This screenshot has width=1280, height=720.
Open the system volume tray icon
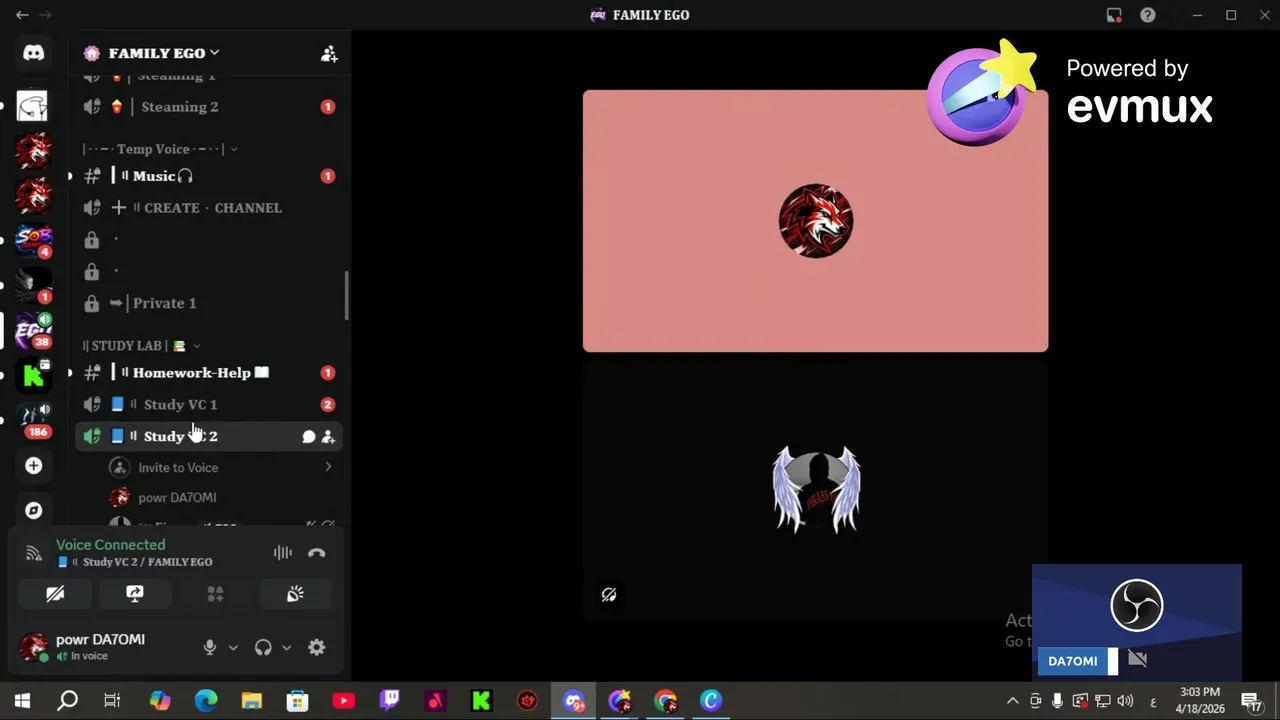1125,701
